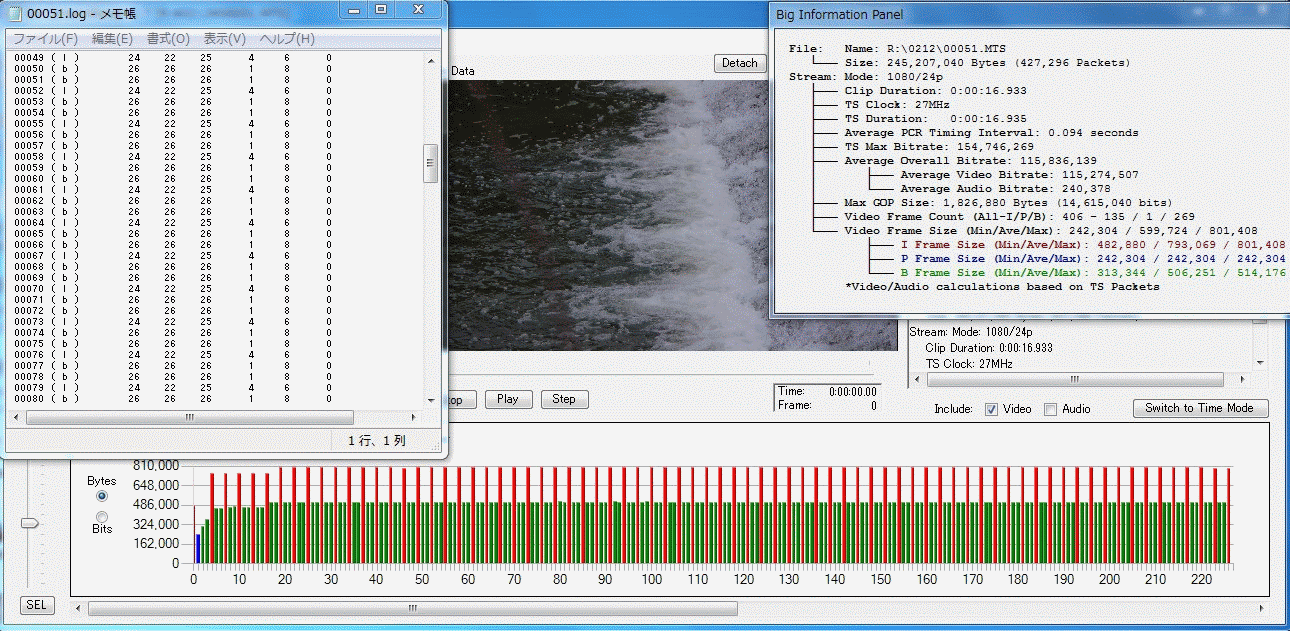Click the info panel horizontal scrollbar left arrow

pyautogui.click(x=916, y=380)
